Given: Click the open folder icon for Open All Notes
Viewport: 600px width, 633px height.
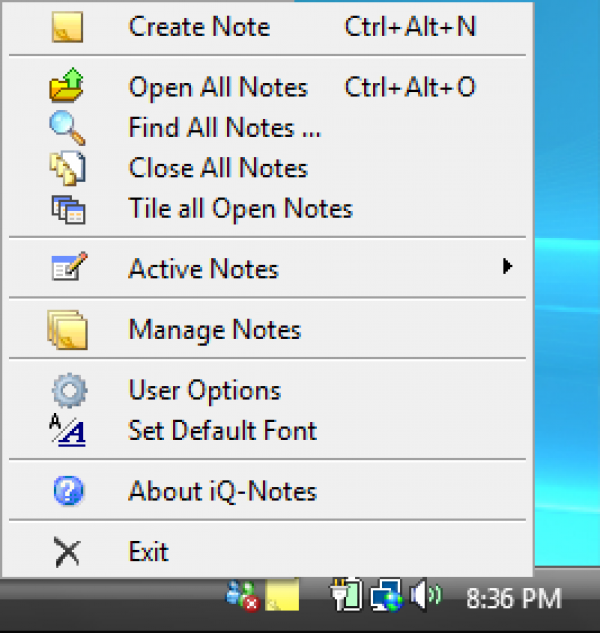Looking at the screenshot, I should 67,88.
